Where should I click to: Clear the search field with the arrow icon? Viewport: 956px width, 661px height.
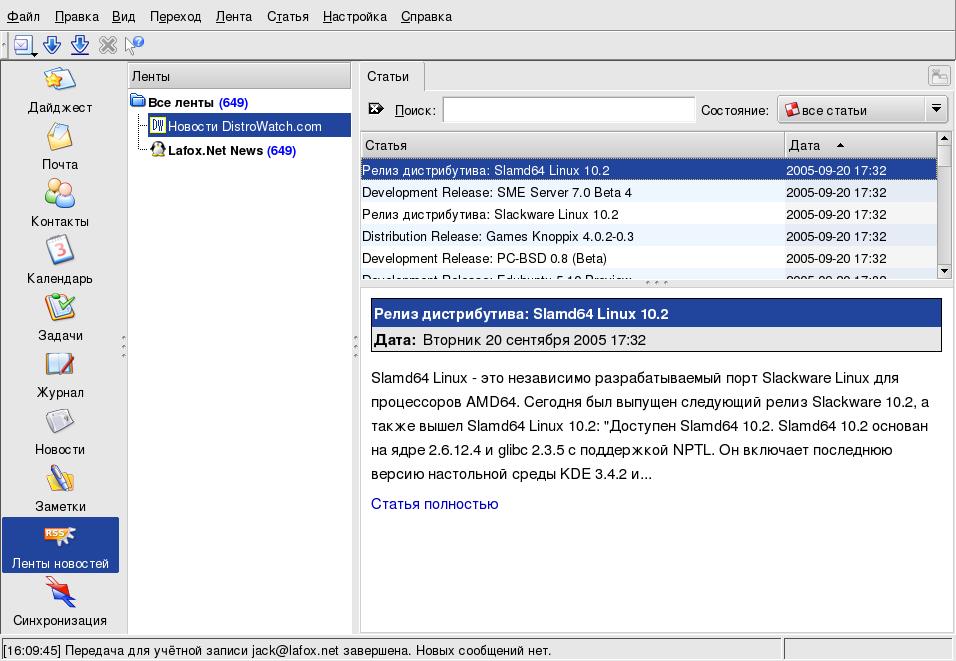(x=376, y=109)
